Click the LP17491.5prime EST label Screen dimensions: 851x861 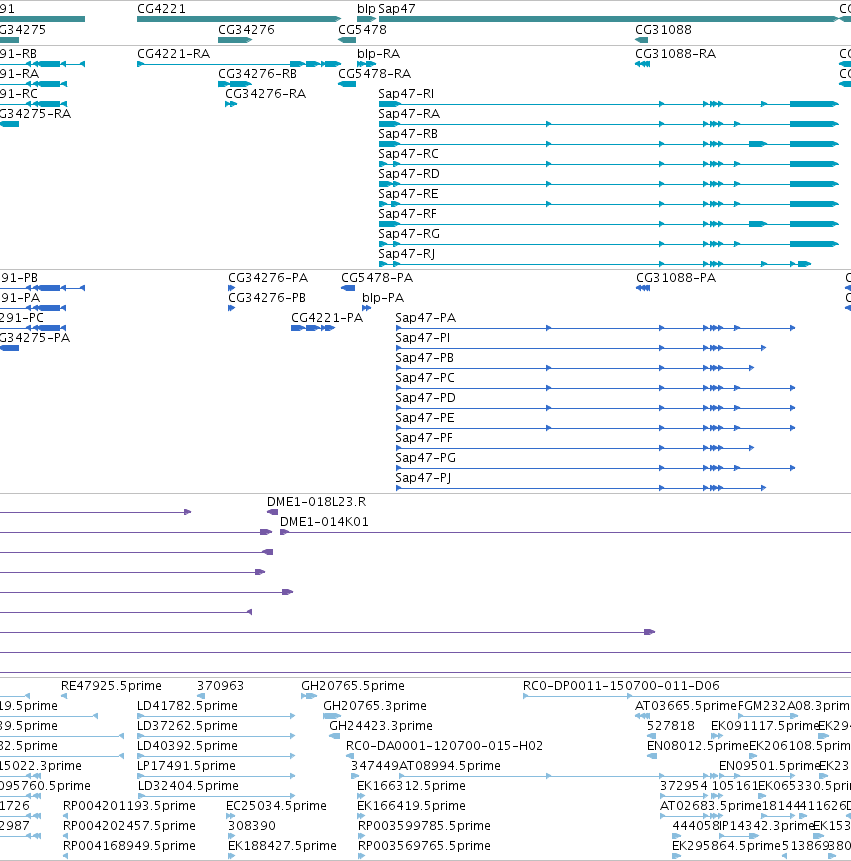(x=186, y=765)
